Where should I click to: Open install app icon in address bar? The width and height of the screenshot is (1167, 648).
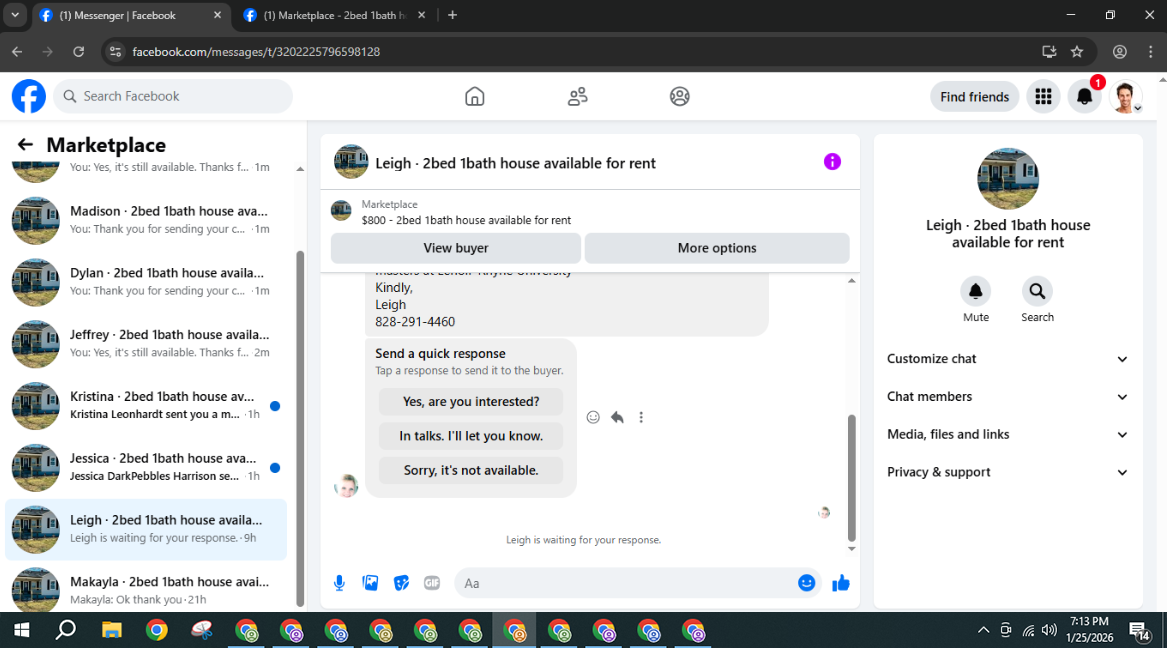[x=1049, y=51]
